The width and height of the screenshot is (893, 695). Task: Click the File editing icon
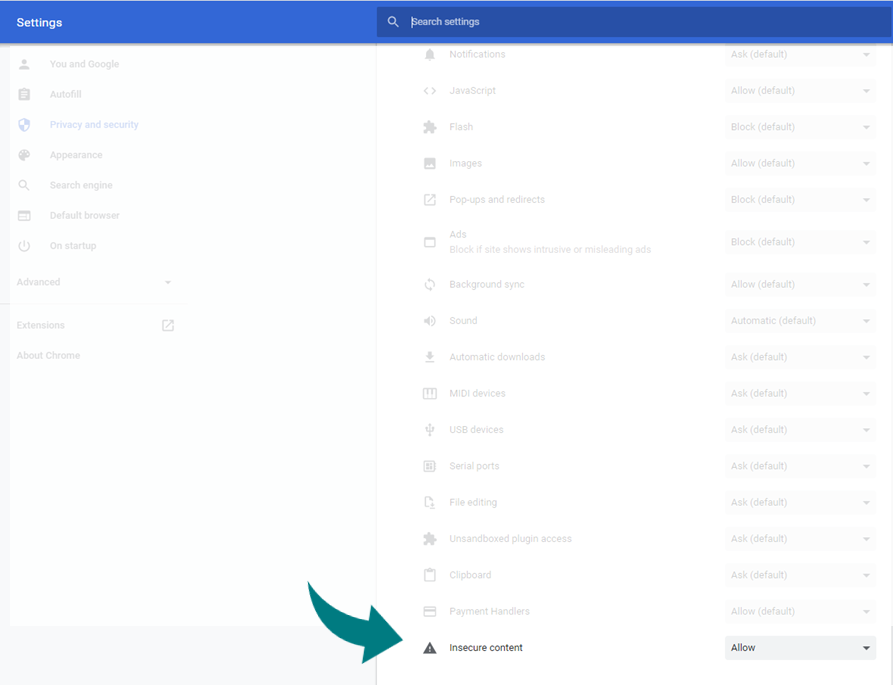(x=430, y=502)
